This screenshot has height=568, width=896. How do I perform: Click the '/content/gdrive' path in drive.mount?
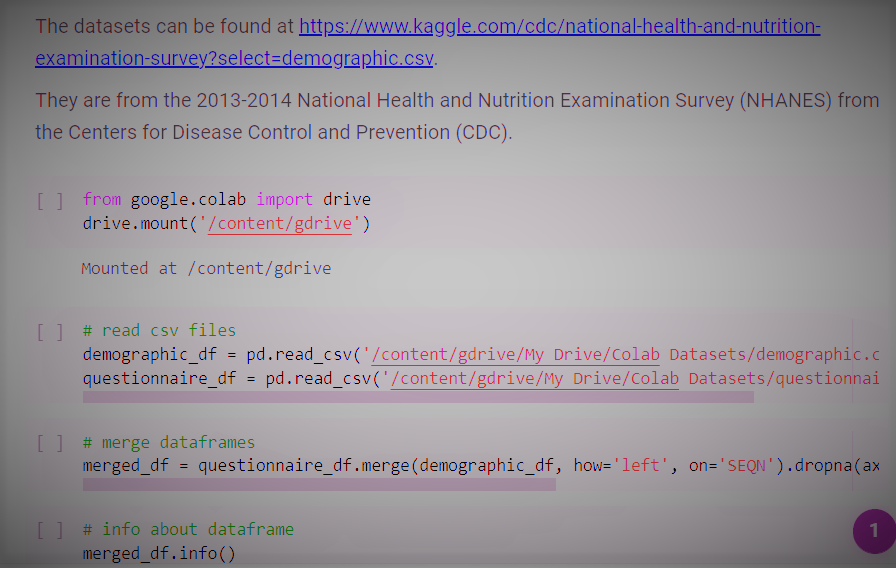tap(280, 224)
